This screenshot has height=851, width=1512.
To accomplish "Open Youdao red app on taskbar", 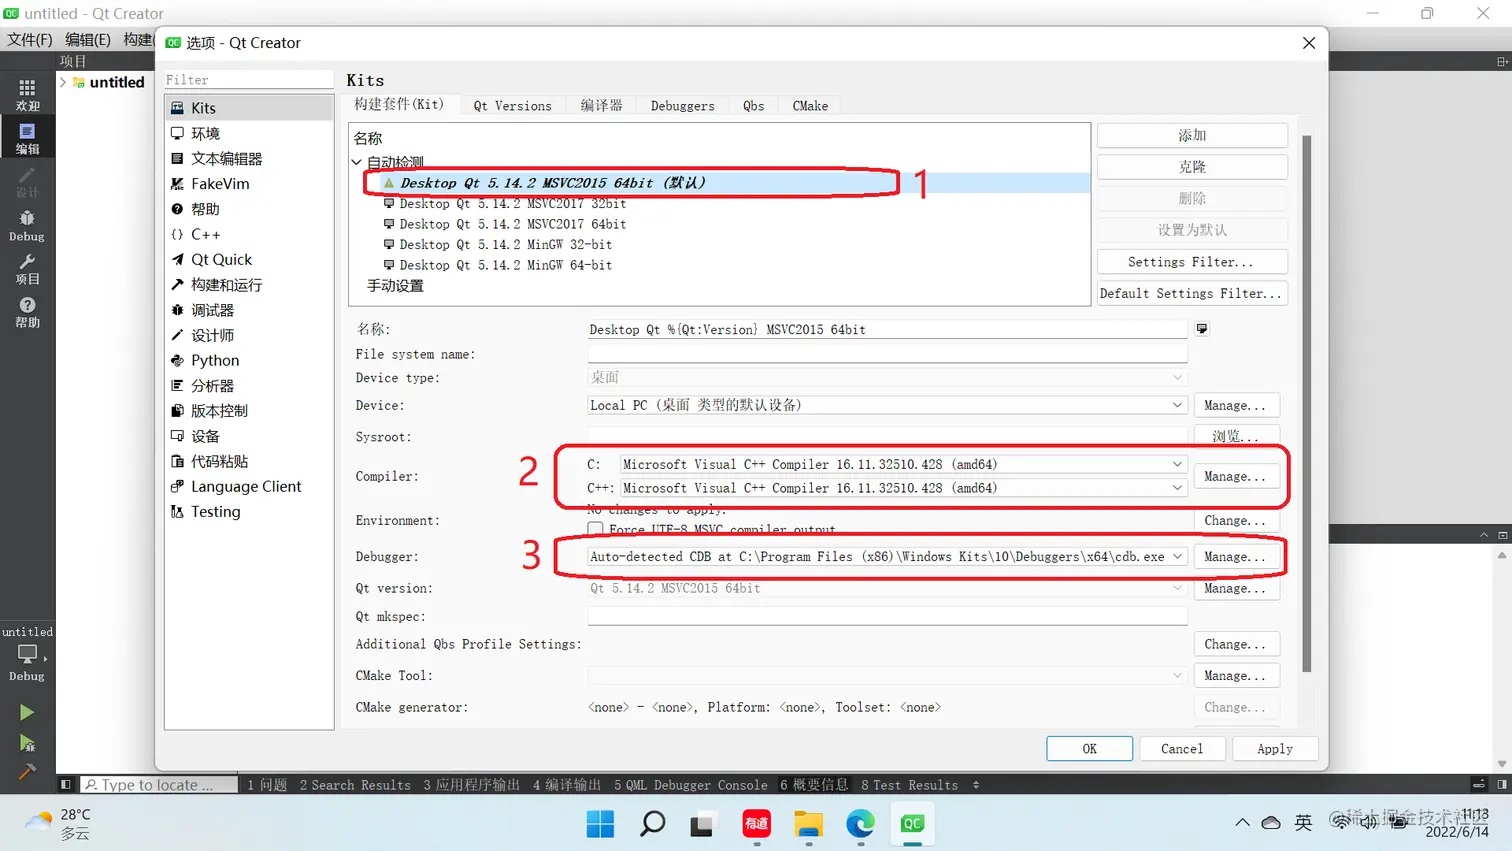I will [756, 824].
